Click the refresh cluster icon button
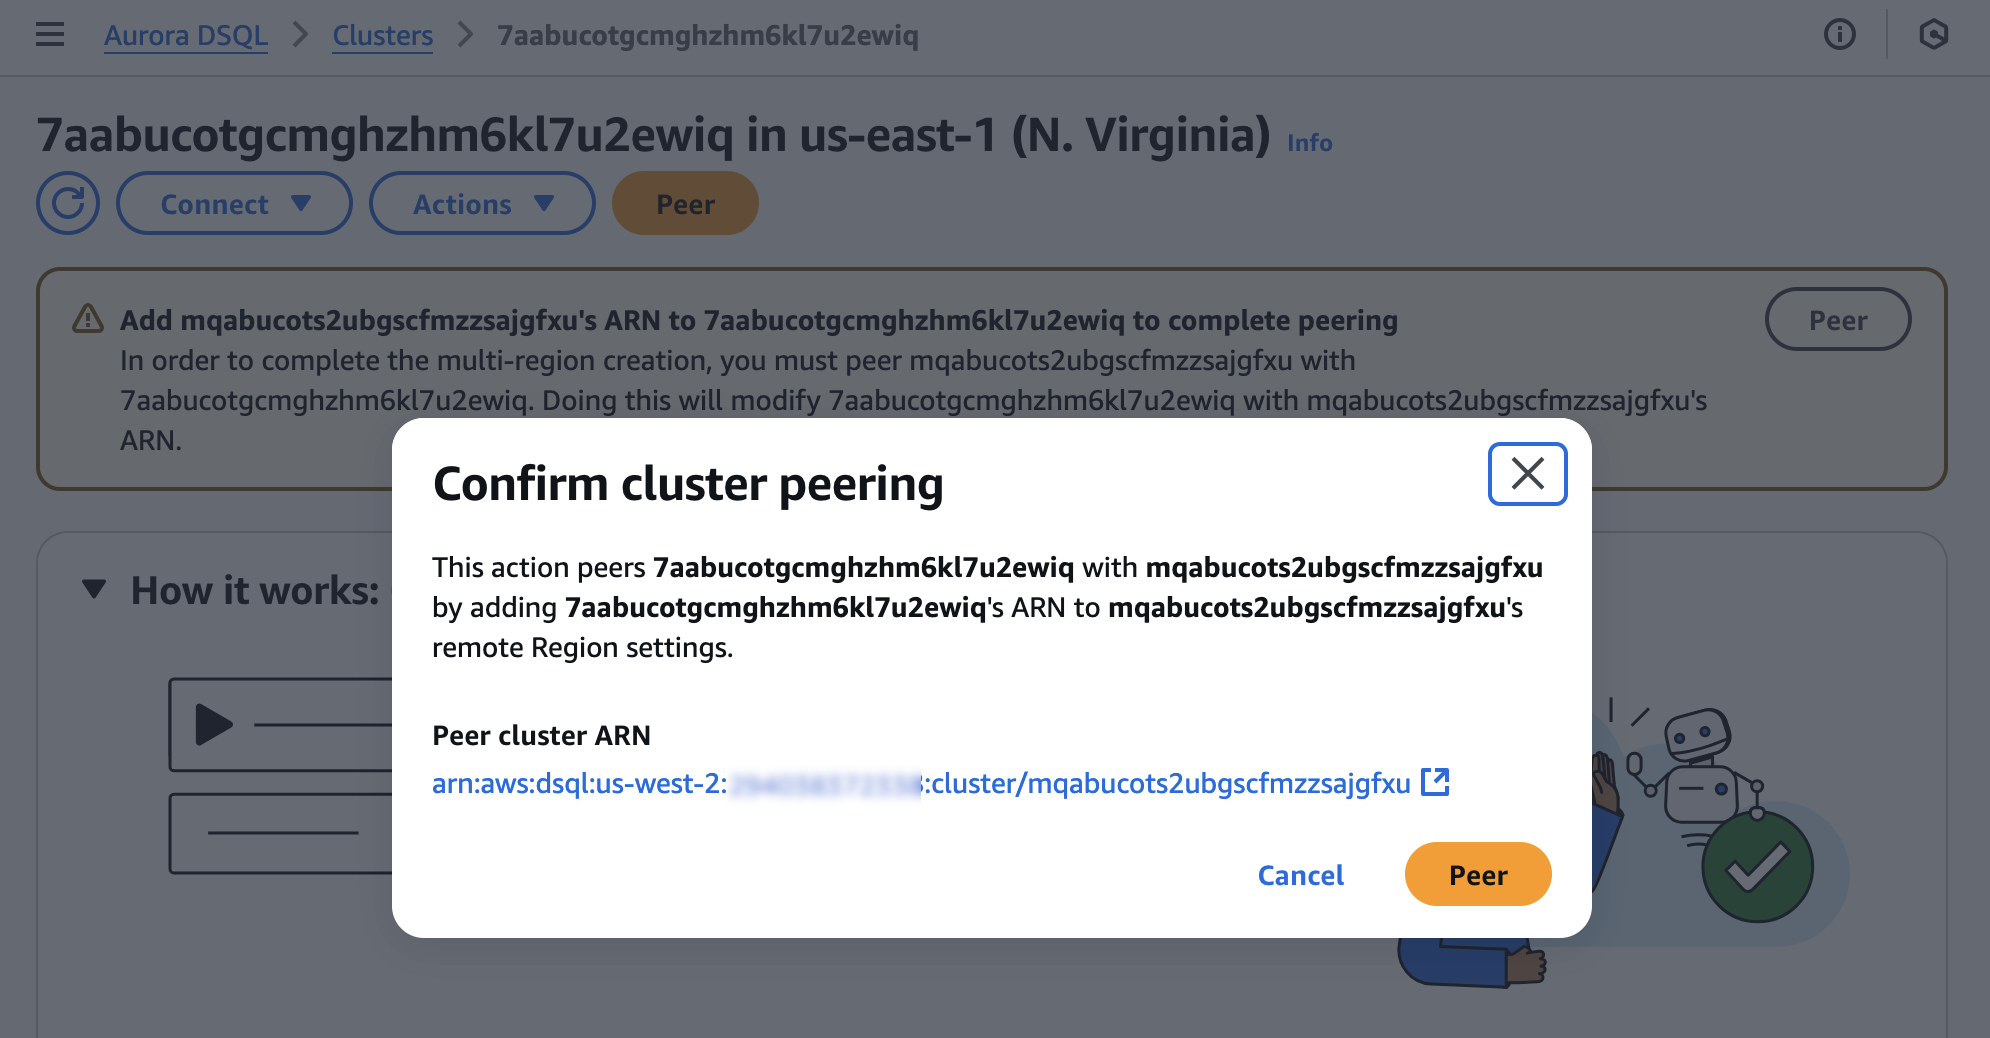This screenshot has height=1038, width=1990. [x=68, y=204]
